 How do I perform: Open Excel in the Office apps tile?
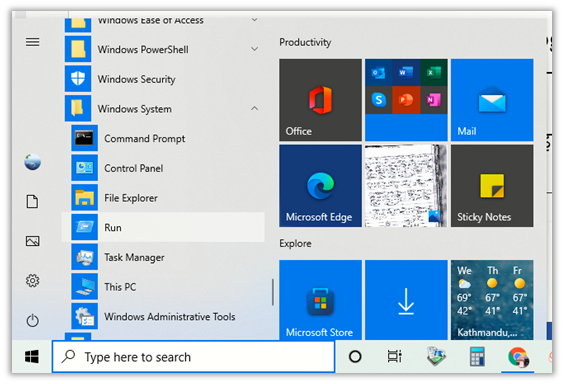pos(434,73)
